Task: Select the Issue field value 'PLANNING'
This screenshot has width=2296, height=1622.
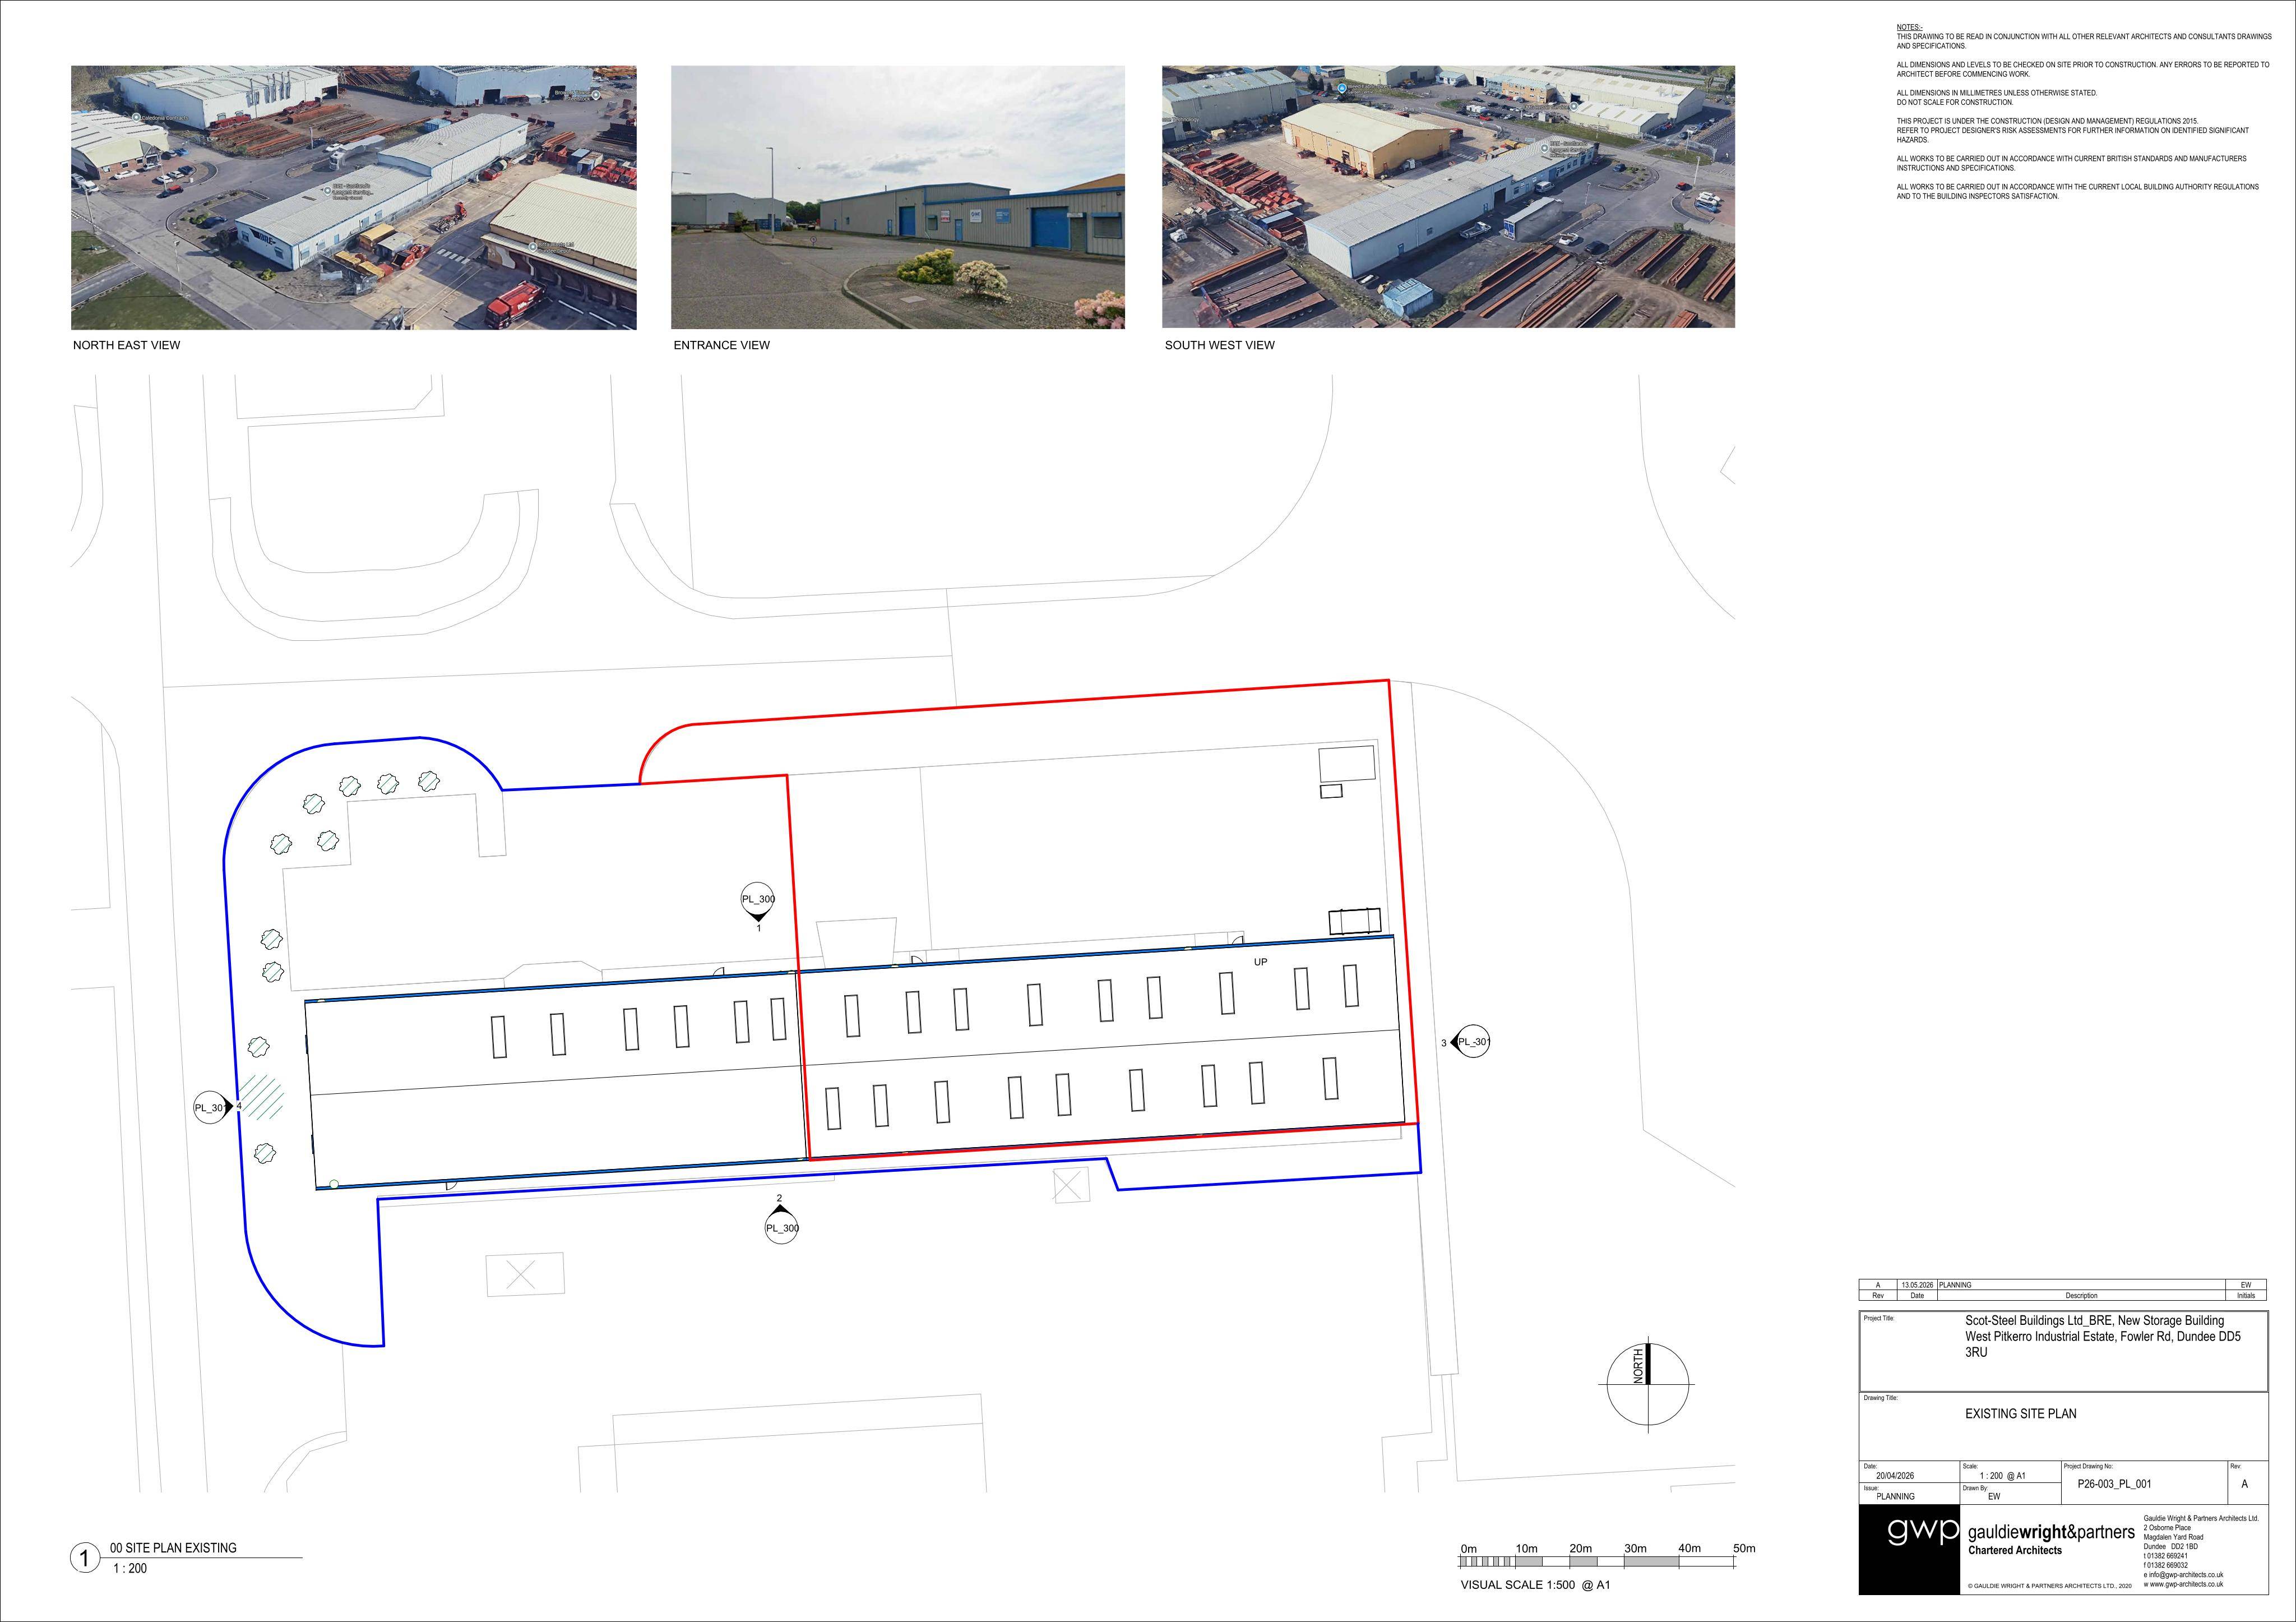Action: [x=1895, y=1497]
